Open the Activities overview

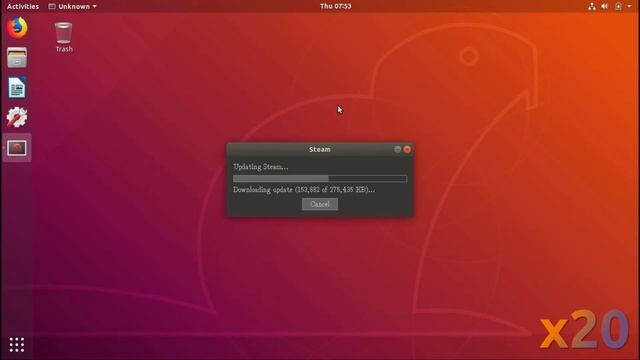point(23,6)
